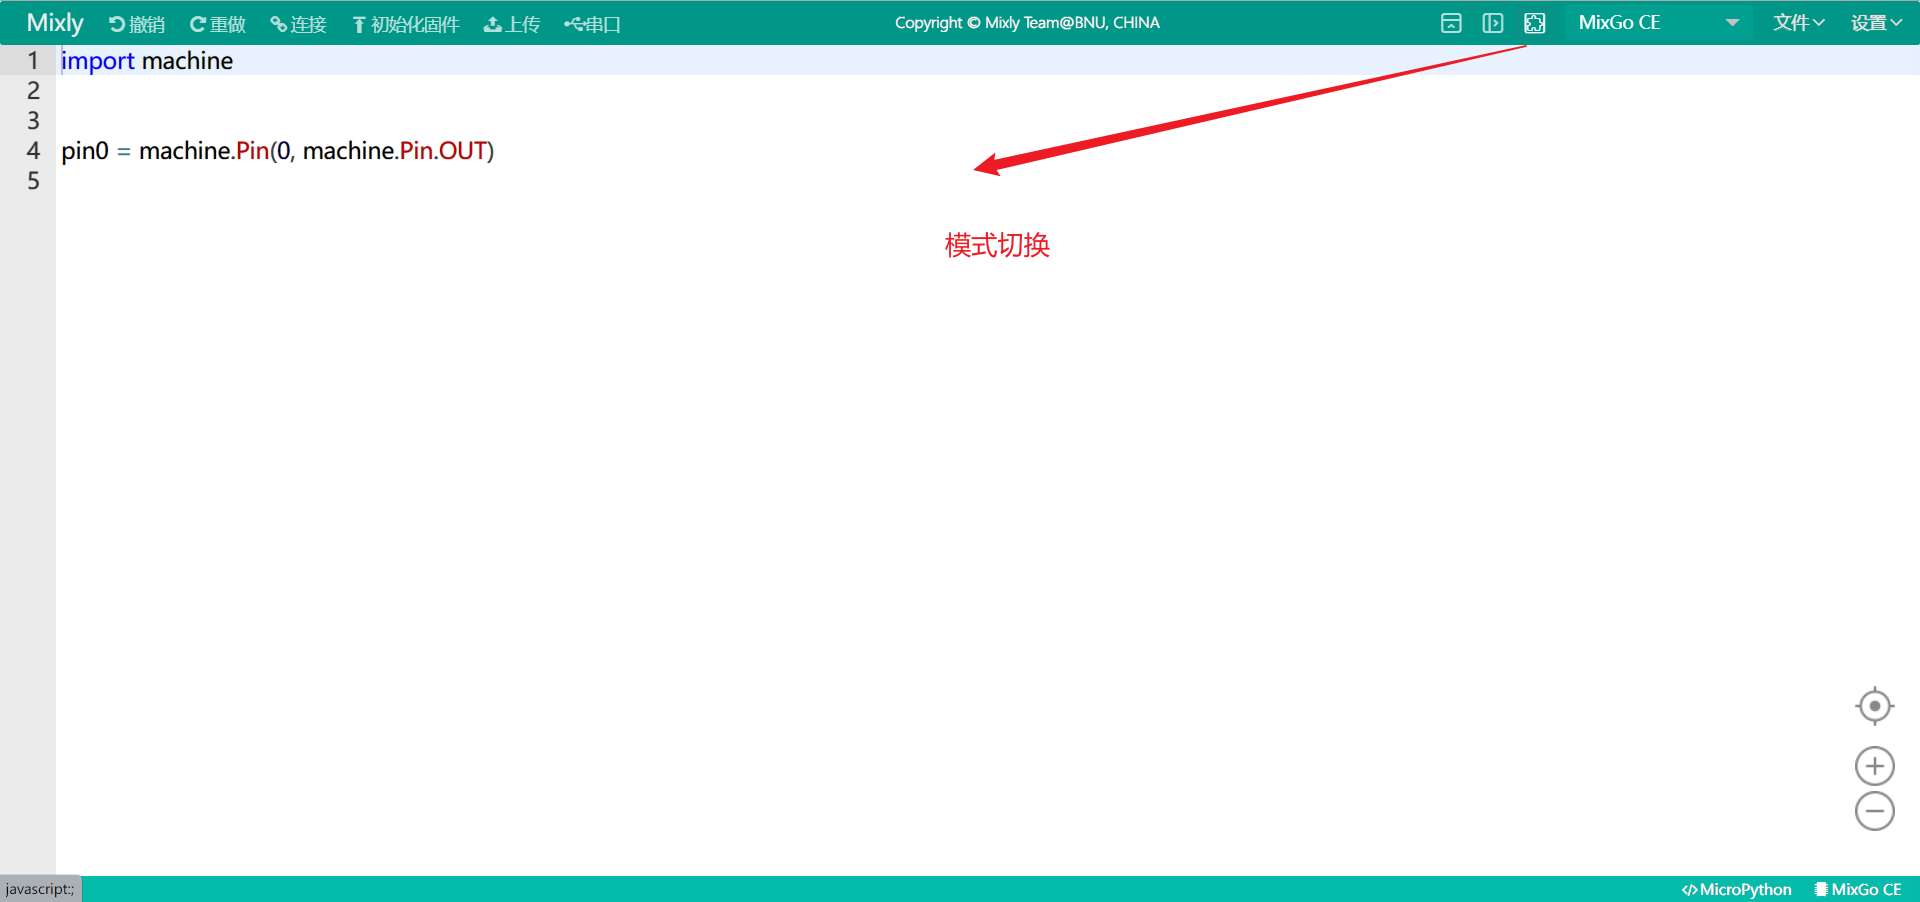Open the 串口 serial port
This screenshot has width=1920, height=902.
593,24
